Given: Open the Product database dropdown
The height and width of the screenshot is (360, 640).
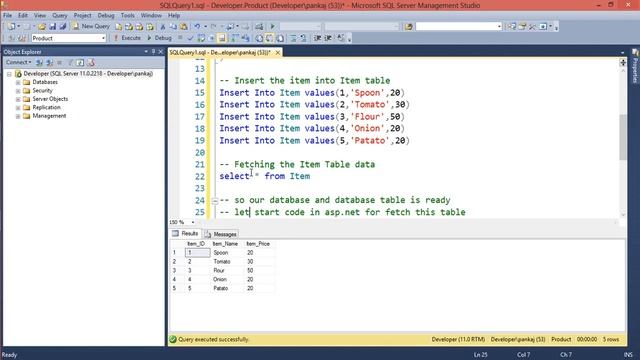Looking at the screenshot, I should click(x=103, y=38).
